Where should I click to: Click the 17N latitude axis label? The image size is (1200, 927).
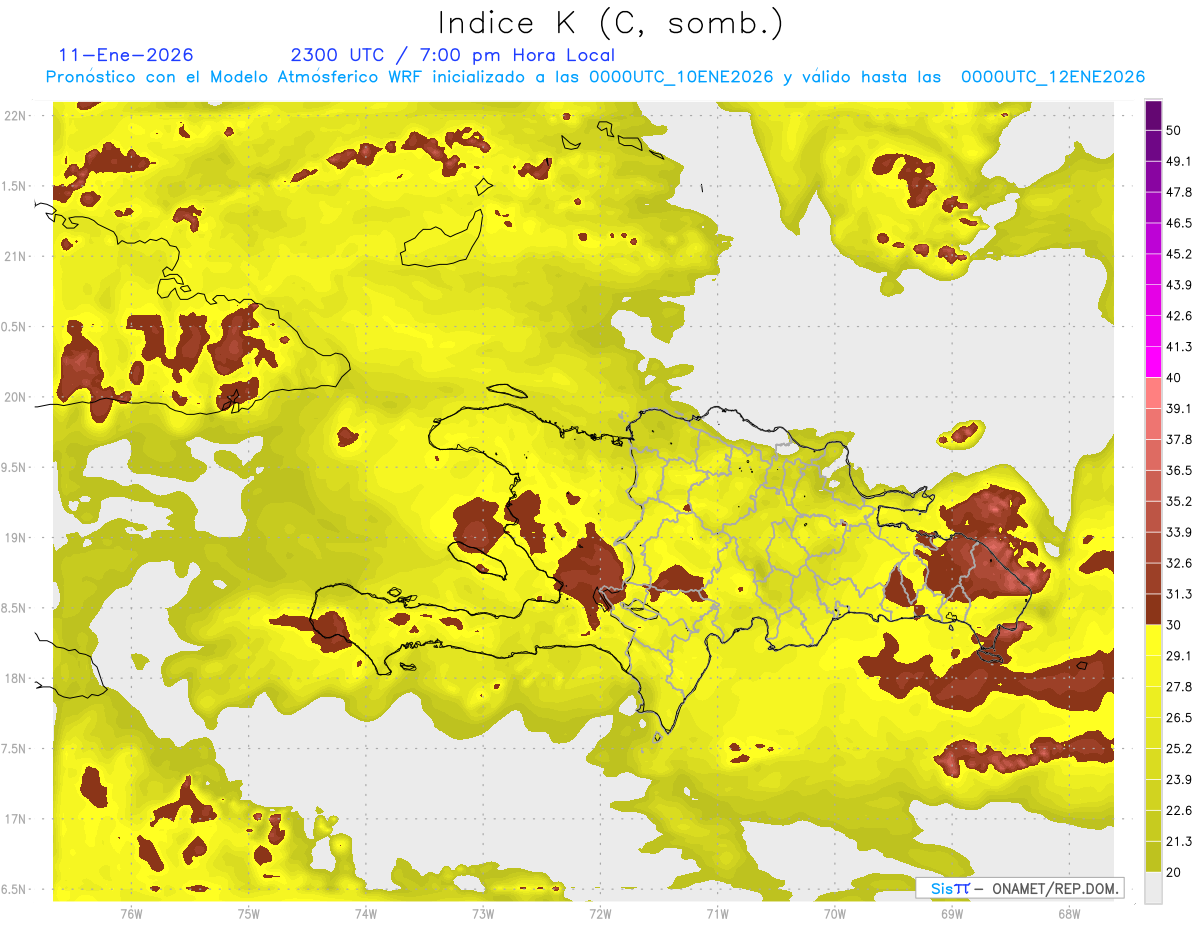tap(15, 820)
